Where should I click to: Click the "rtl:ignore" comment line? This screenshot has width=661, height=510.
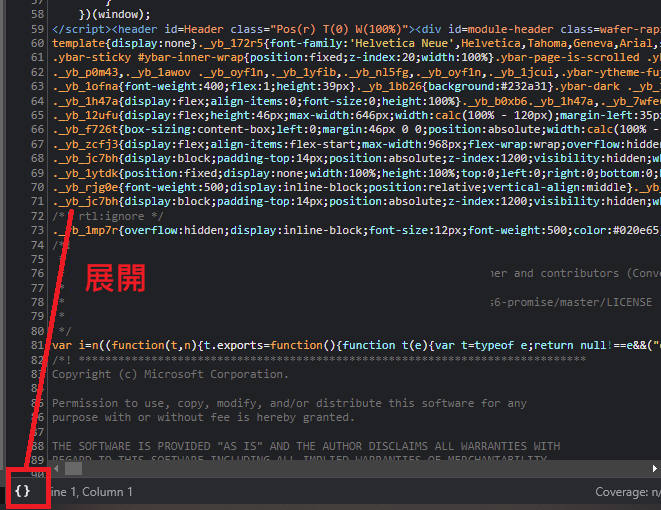pos(107,216)
